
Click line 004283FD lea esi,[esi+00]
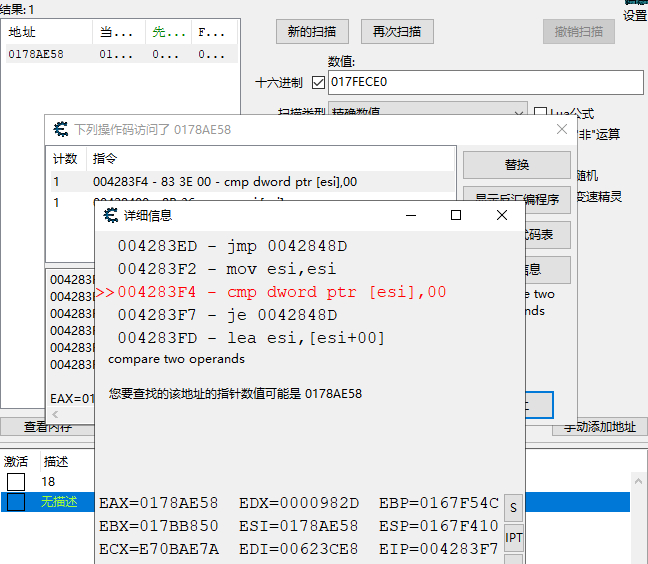[251, 338]
